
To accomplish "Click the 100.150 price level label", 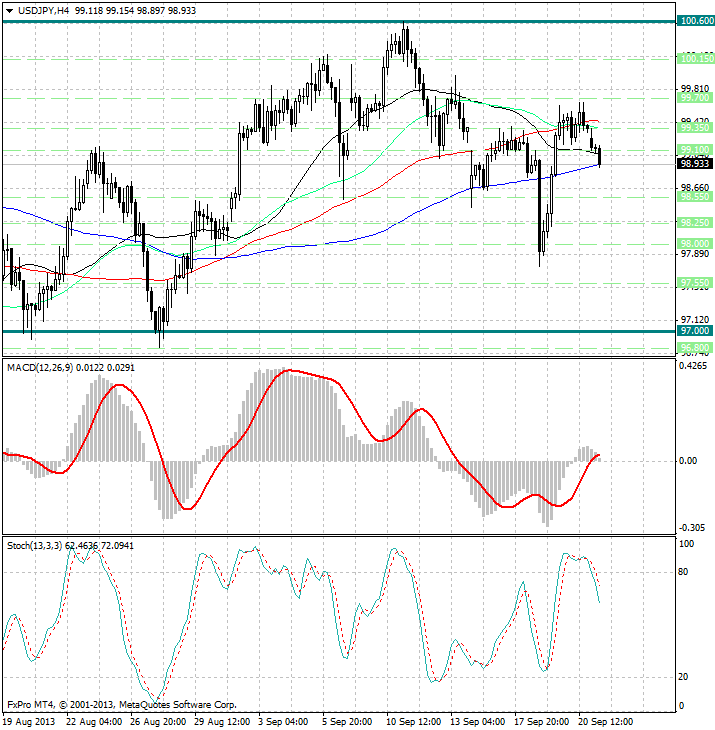I will (x=696, y=59).
